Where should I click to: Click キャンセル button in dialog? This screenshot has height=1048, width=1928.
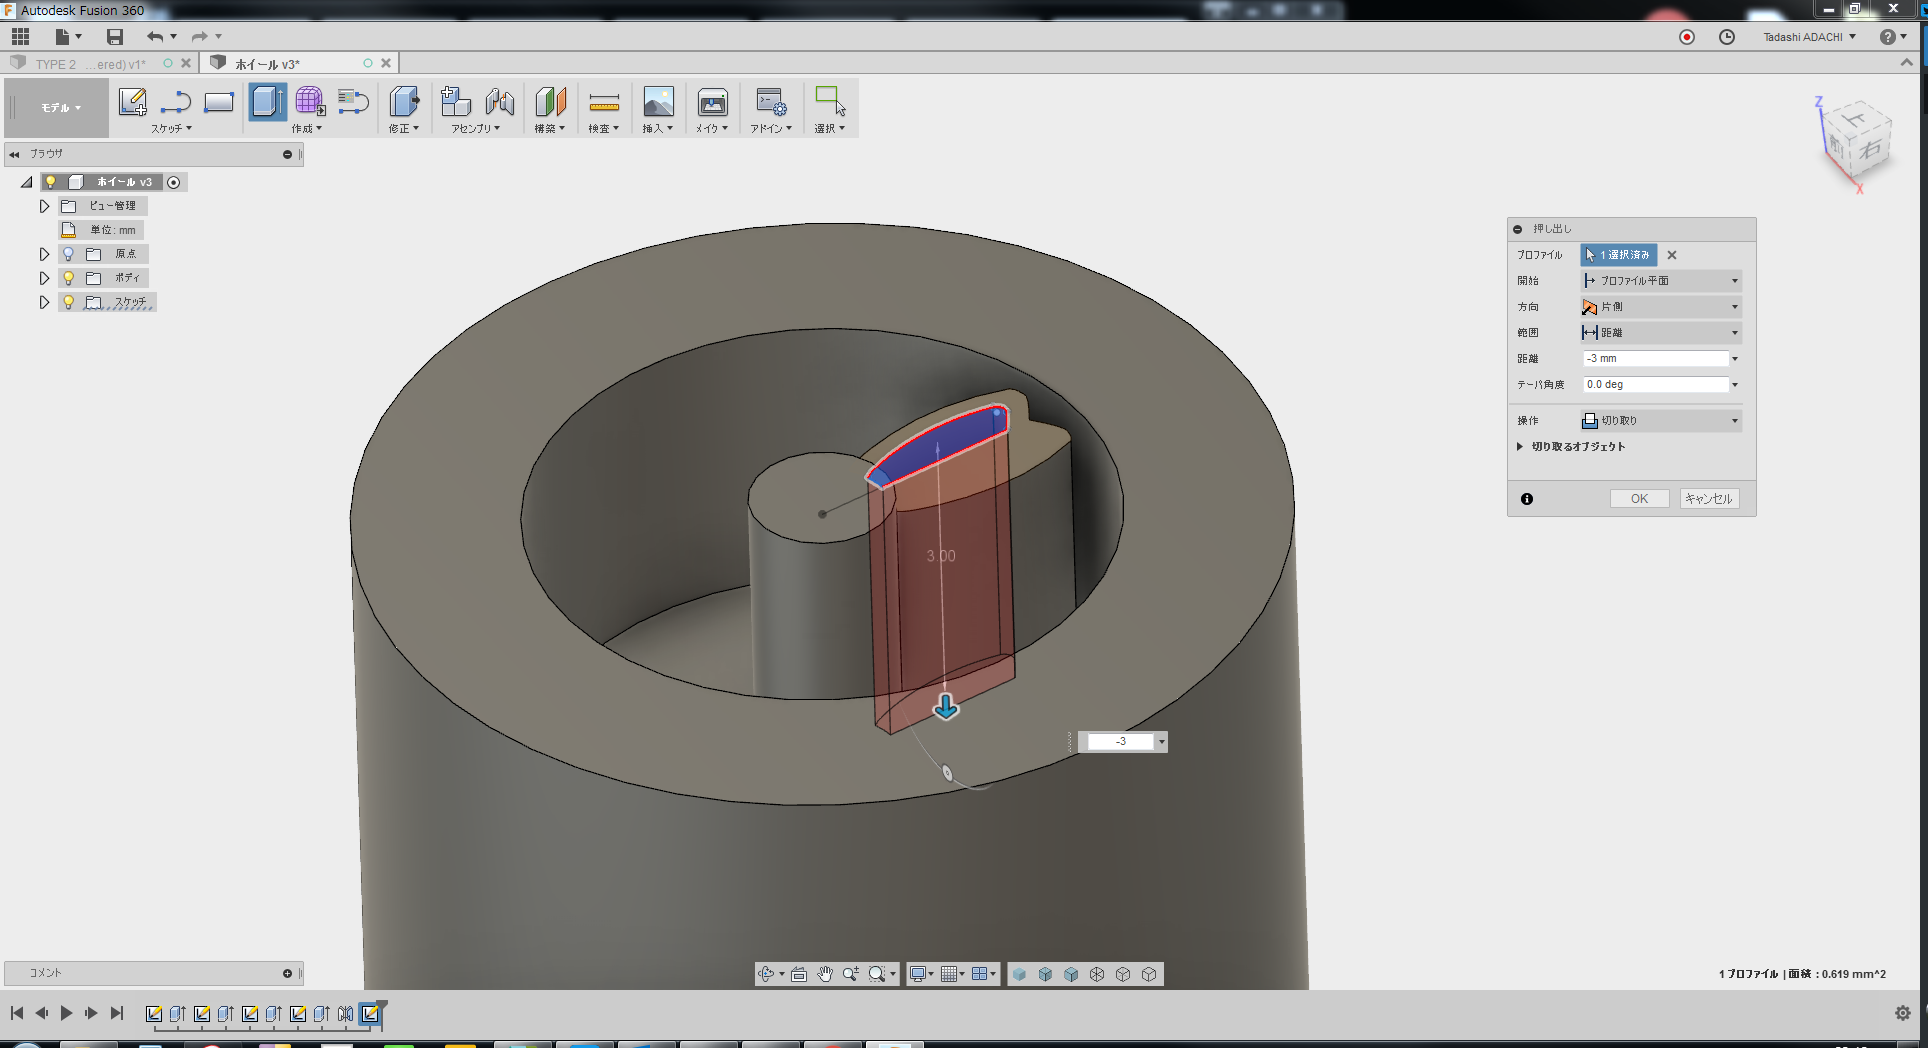[x=1708, y=499]
